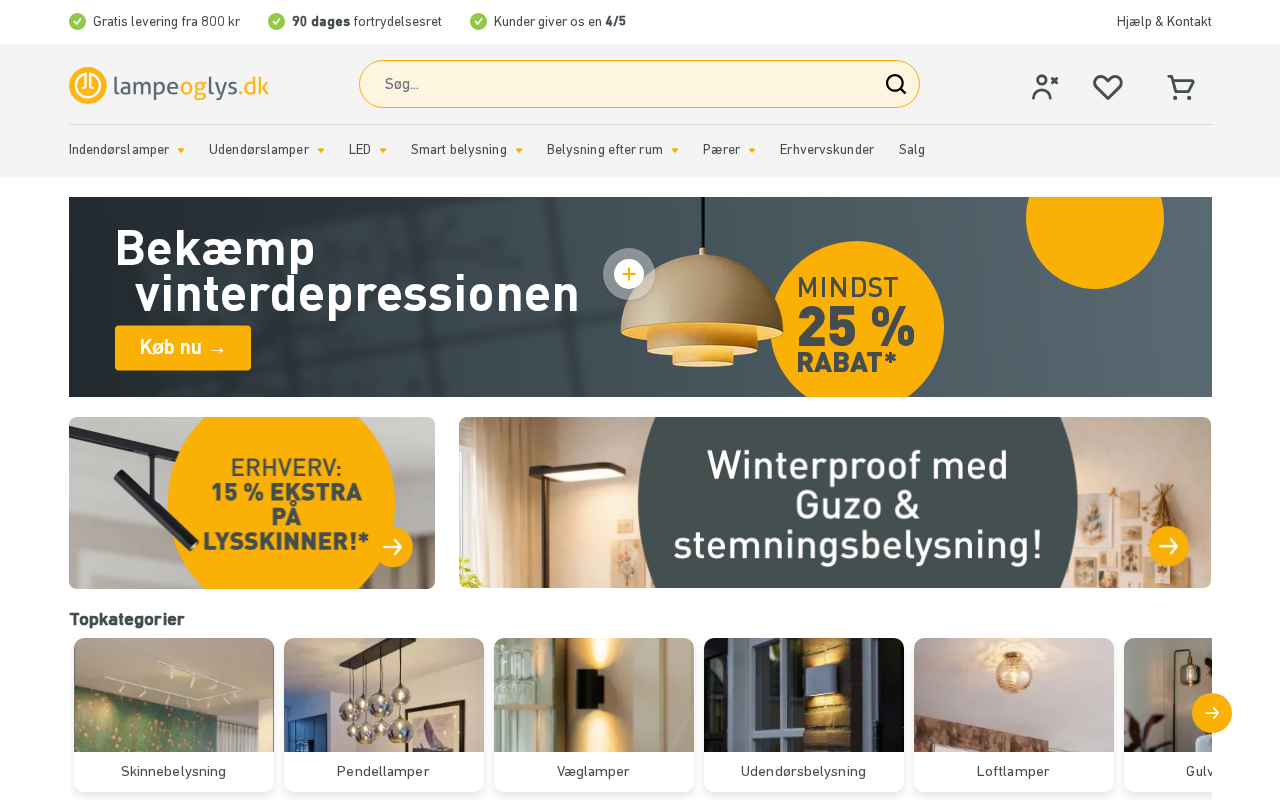This screenshot has width=1280, height=800.
Task: Open the Salg menu item
Action: 912,150
